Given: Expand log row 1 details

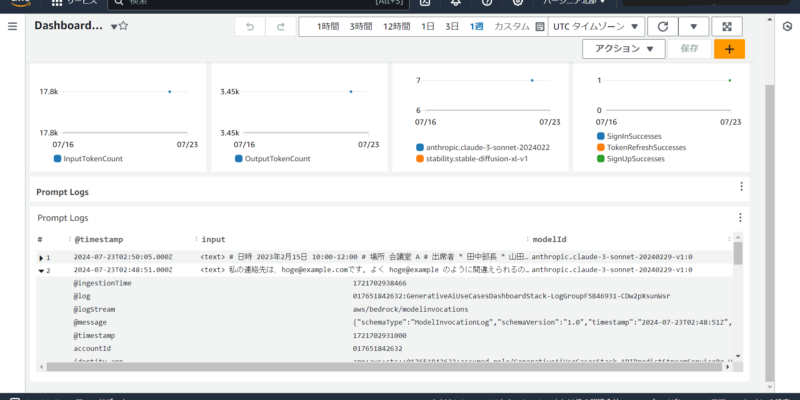Looking at the screenshot, I should click(40, 257).
